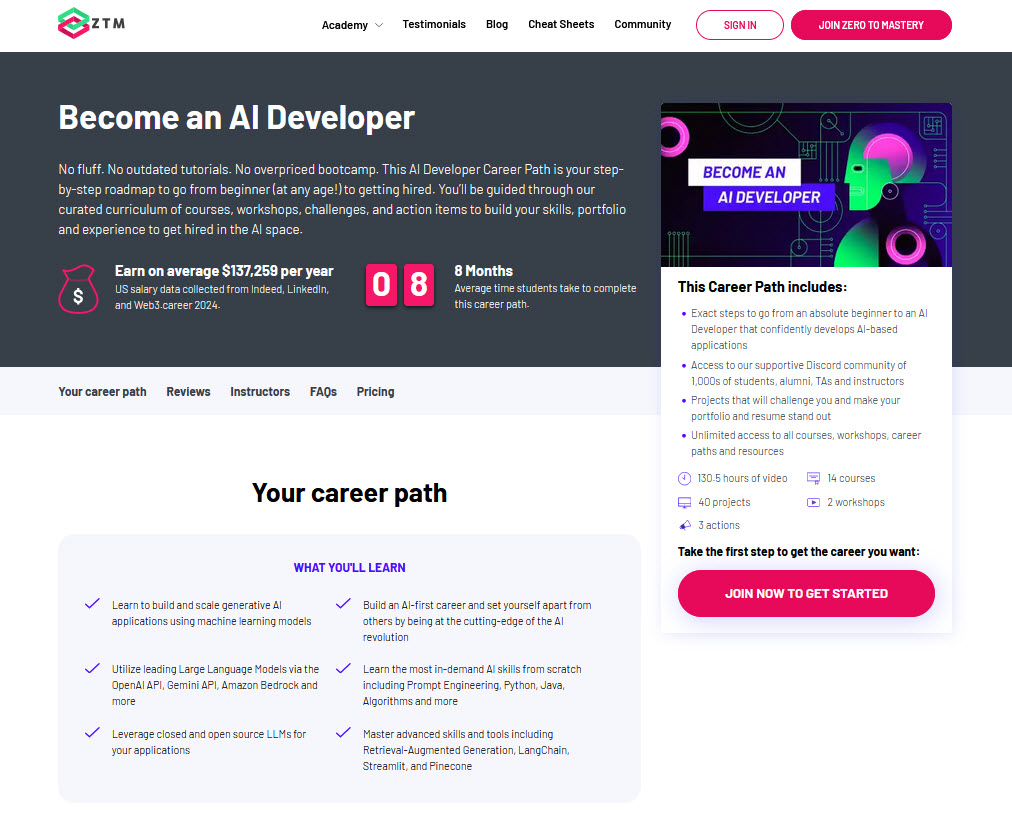Click the digit 8 countdown tile

click(x=418, y=285)
